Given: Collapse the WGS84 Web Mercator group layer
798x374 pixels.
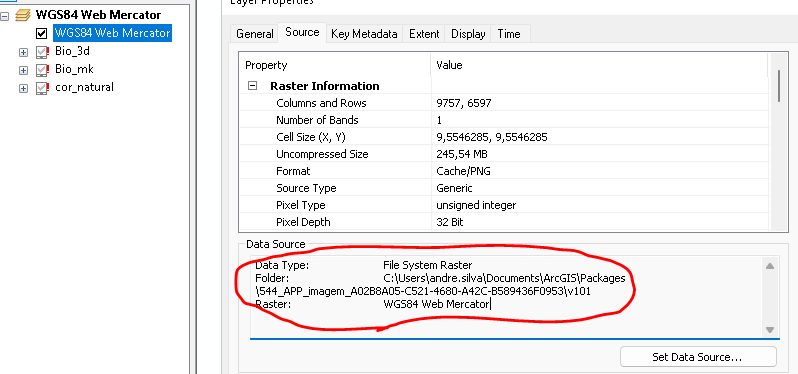Looking at the screenshot, I should [5, 16].
